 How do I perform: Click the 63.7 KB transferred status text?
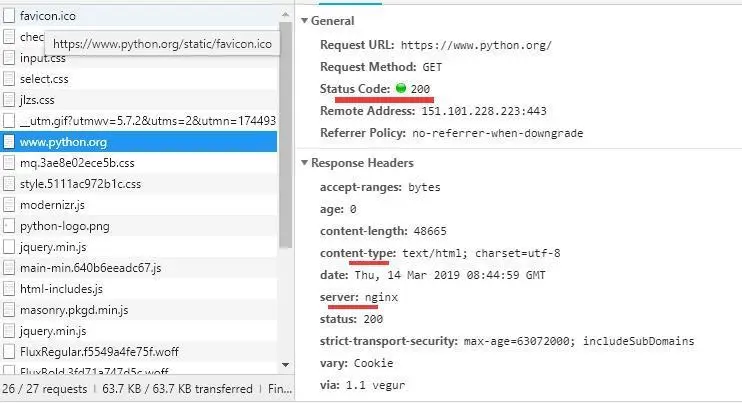(x=177, y=389)
